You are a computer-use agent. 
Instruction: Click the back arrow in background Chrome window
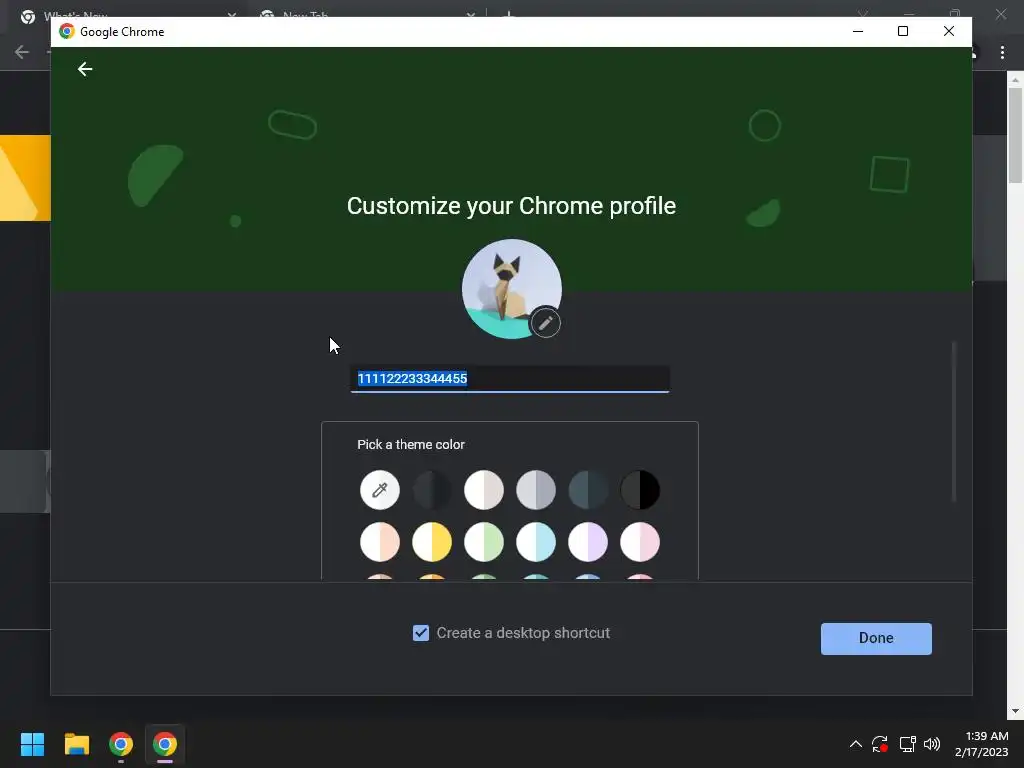(22, 52)
